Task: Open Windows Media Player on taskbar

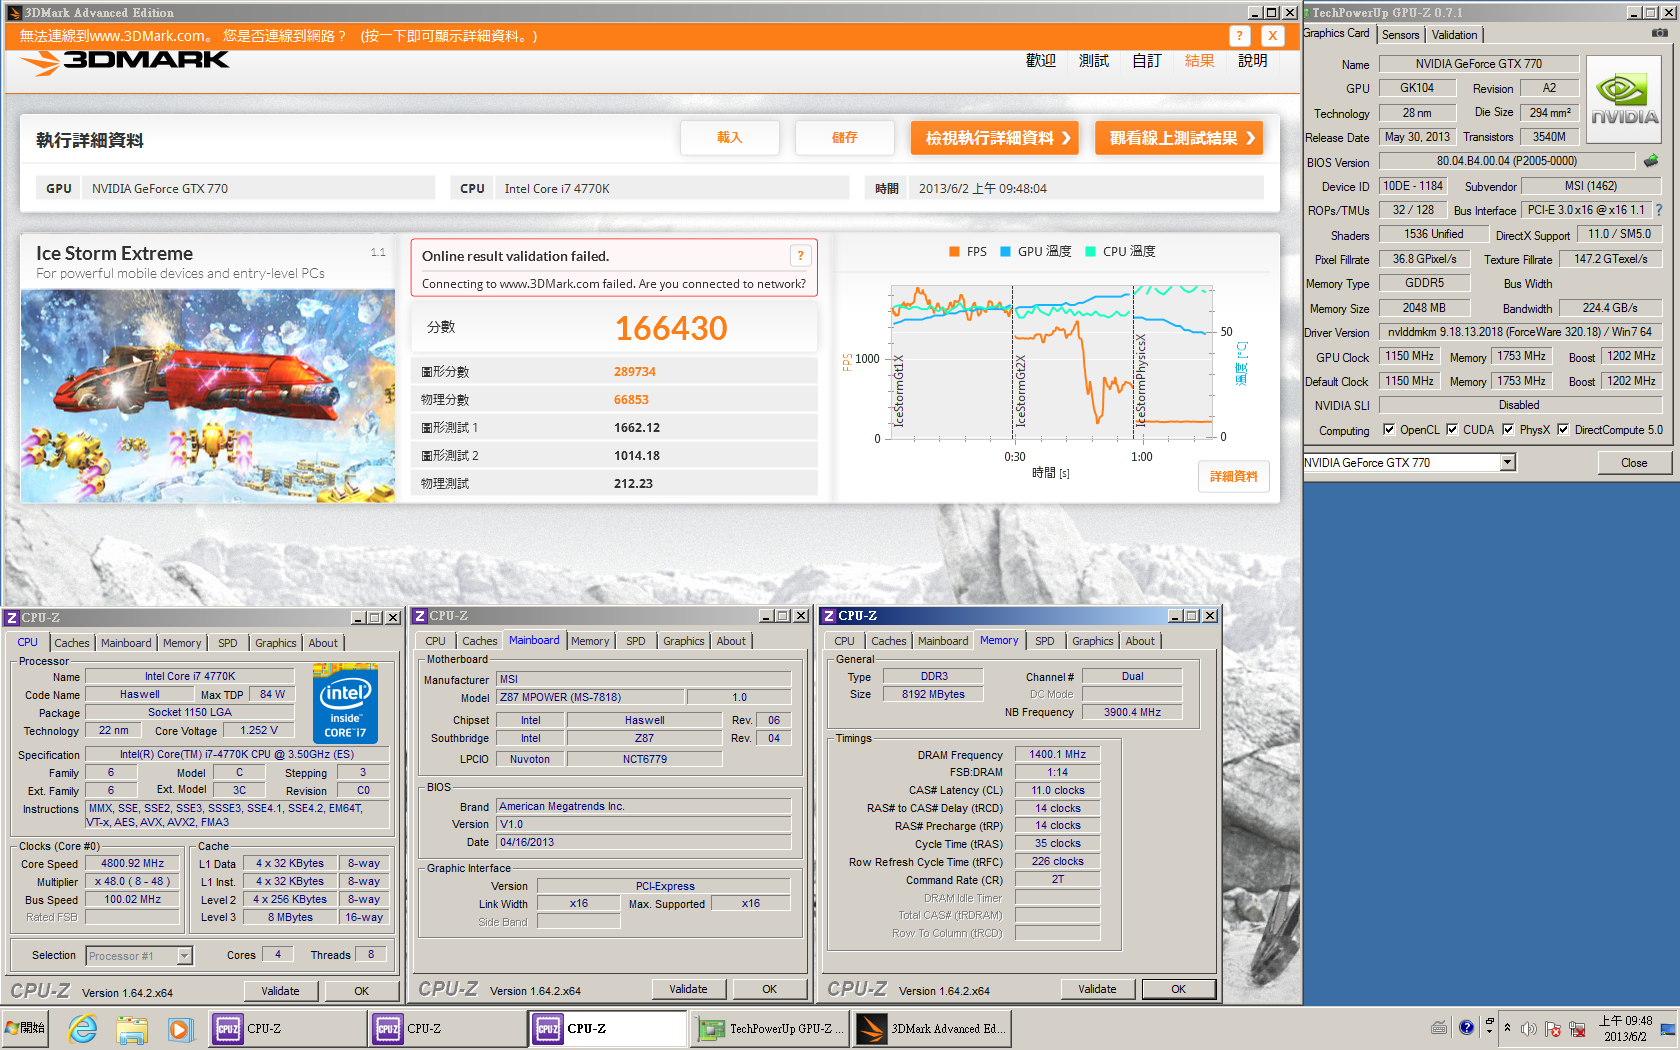Action: 179,1028
